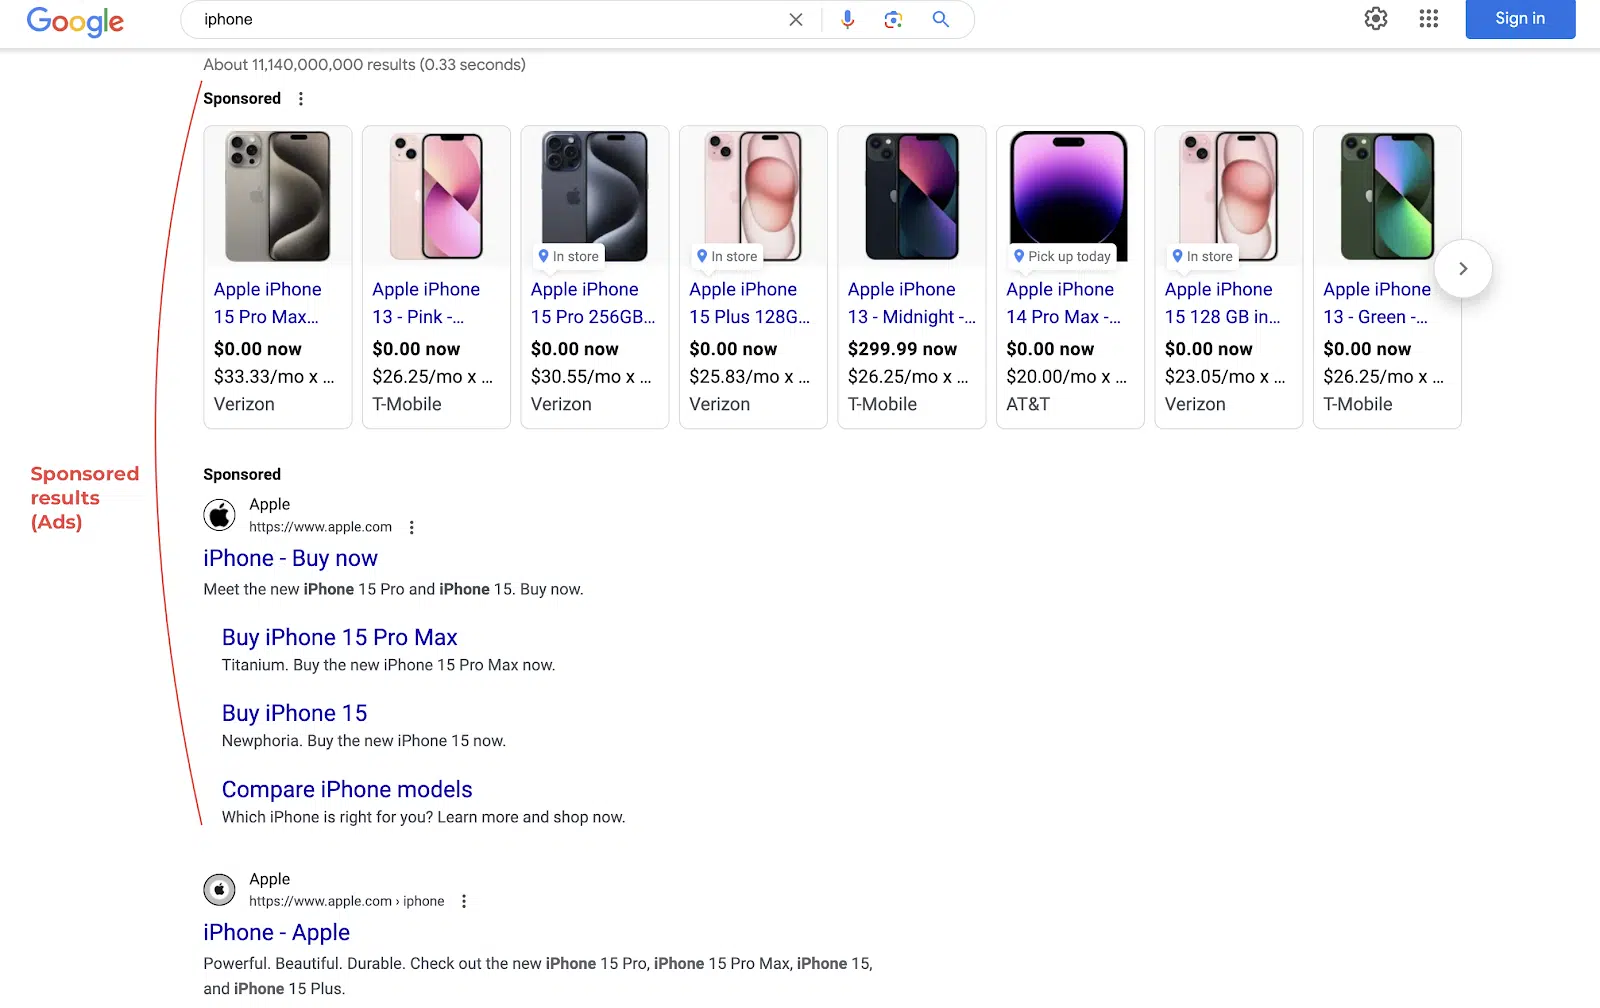Click the magnifying glass search icon
The image size is (1600, 1008).
(941, 19)
